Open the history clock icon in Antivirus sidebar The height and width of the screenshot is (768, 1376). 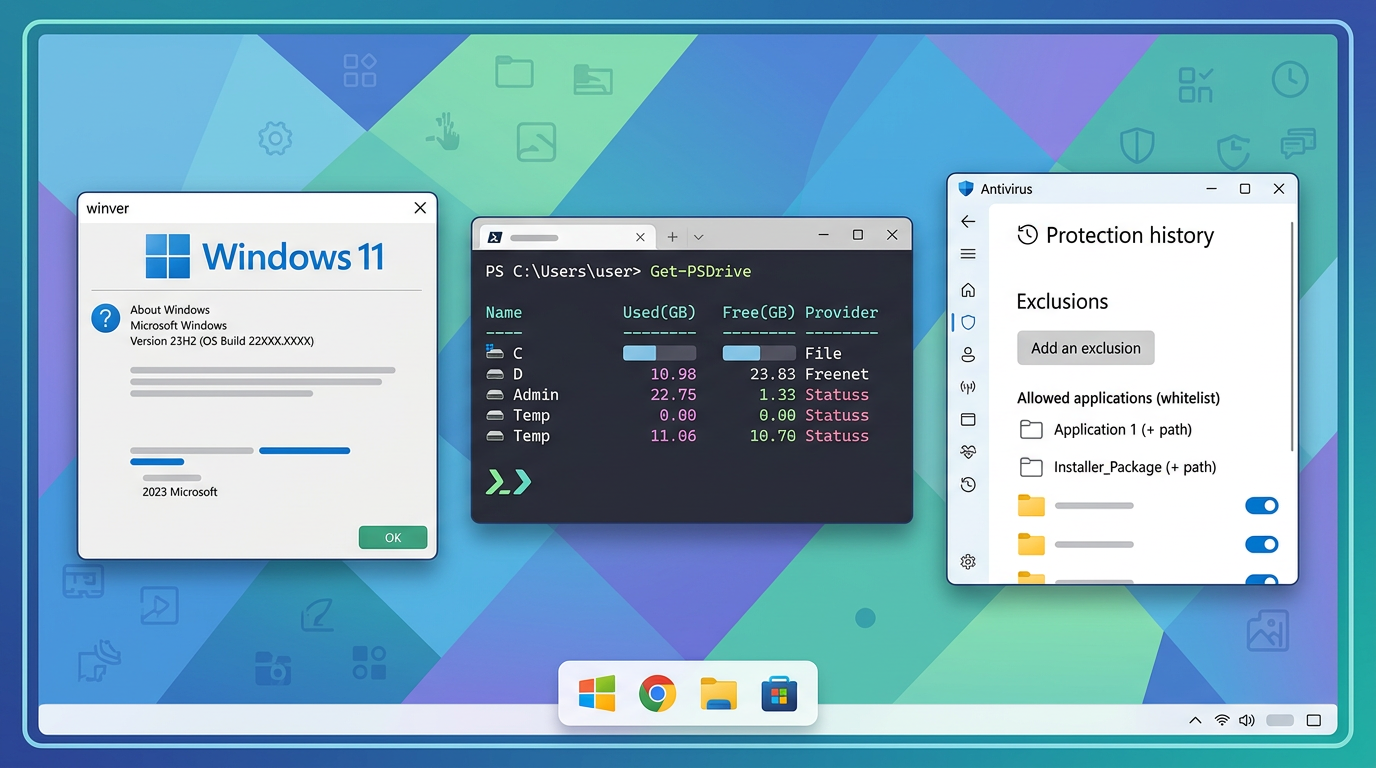968,485
